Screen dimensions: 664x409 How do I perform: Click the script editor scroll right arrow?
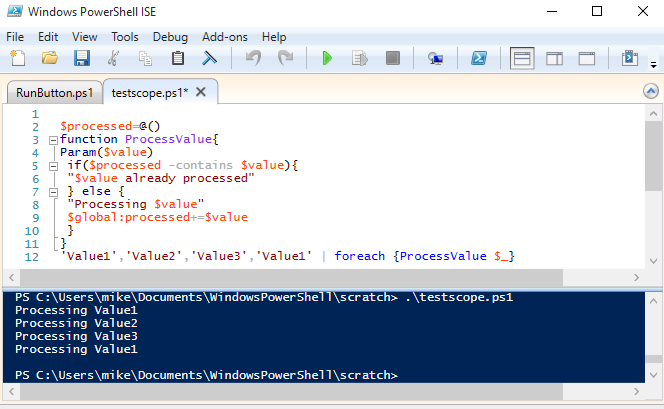636,277
